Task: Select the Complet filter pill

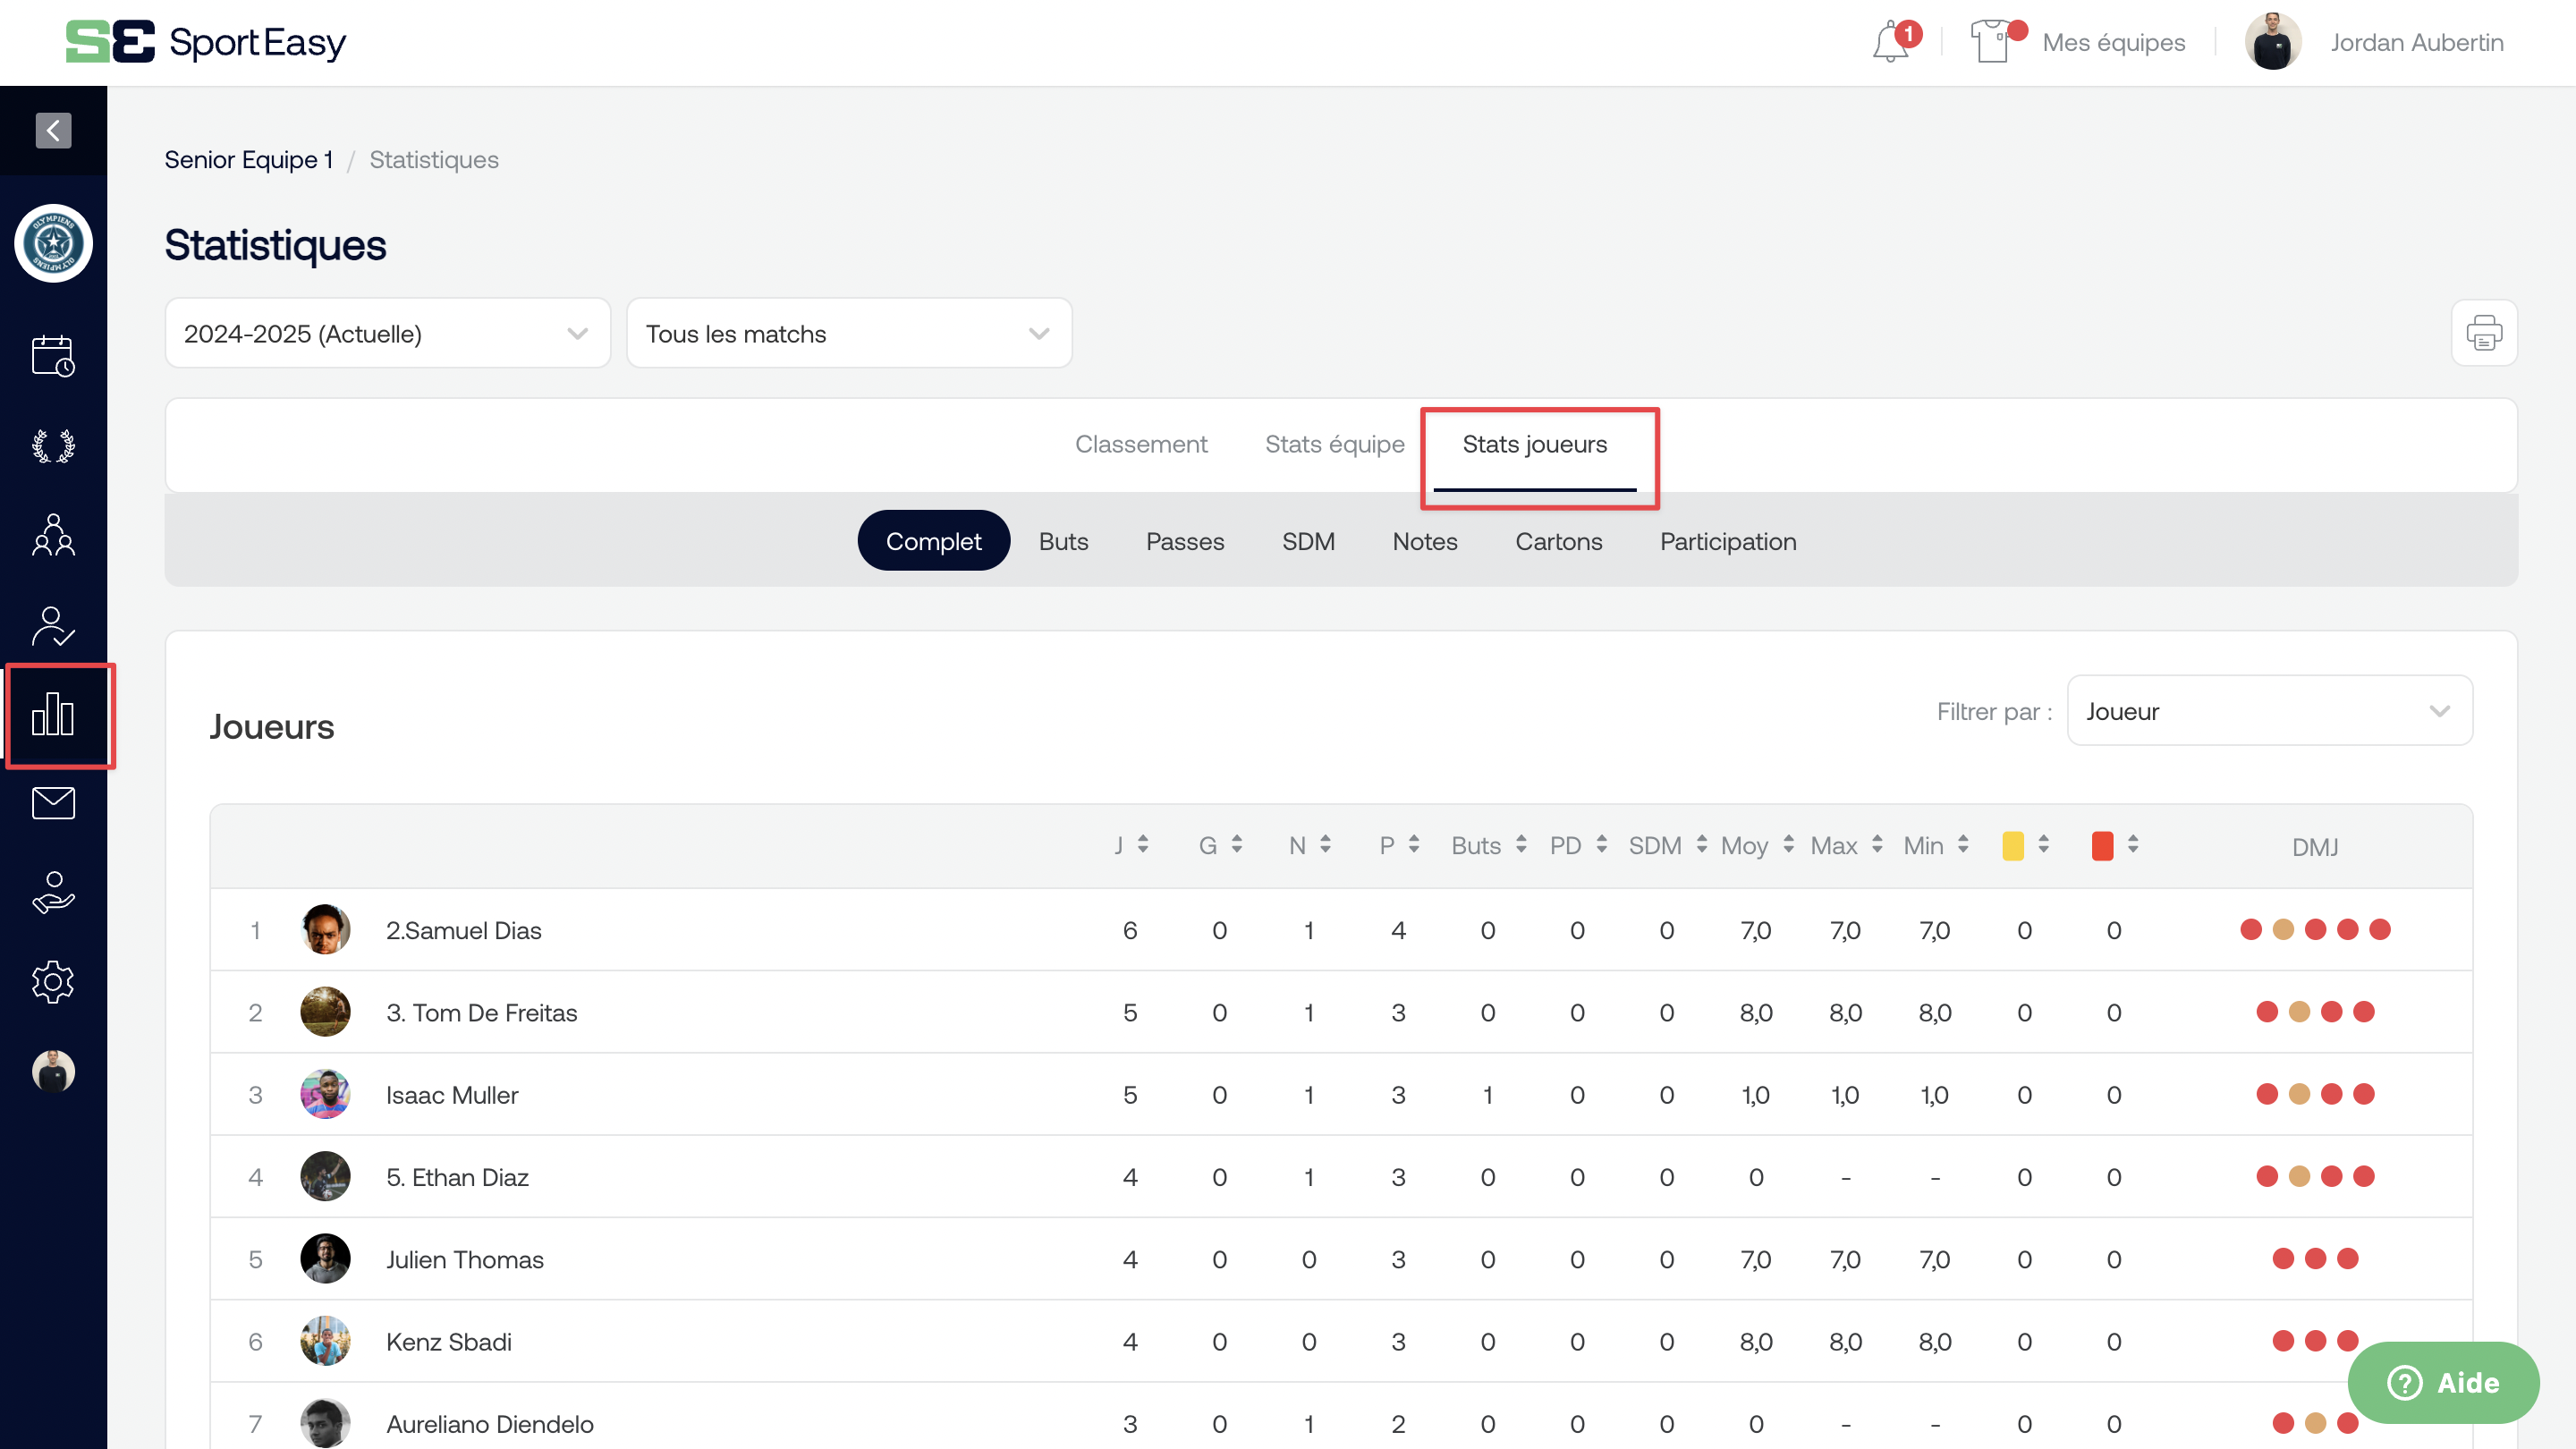Action: click(934, 541)
